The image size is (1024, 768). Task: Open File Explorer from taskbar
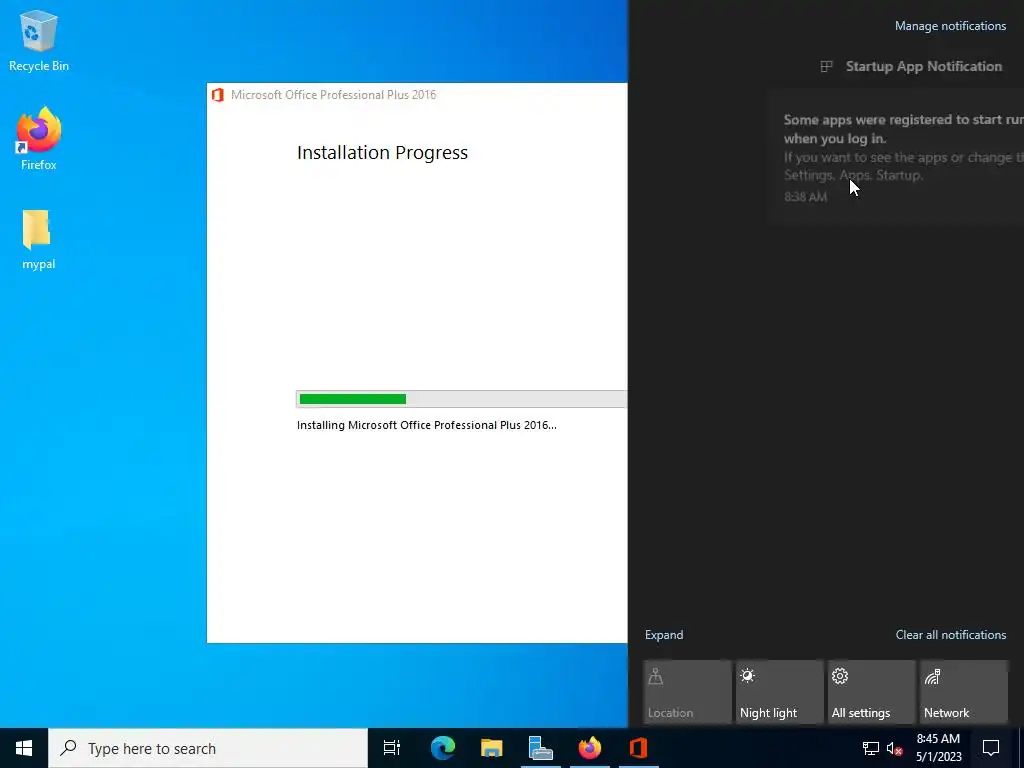click(x=492, y=748)
